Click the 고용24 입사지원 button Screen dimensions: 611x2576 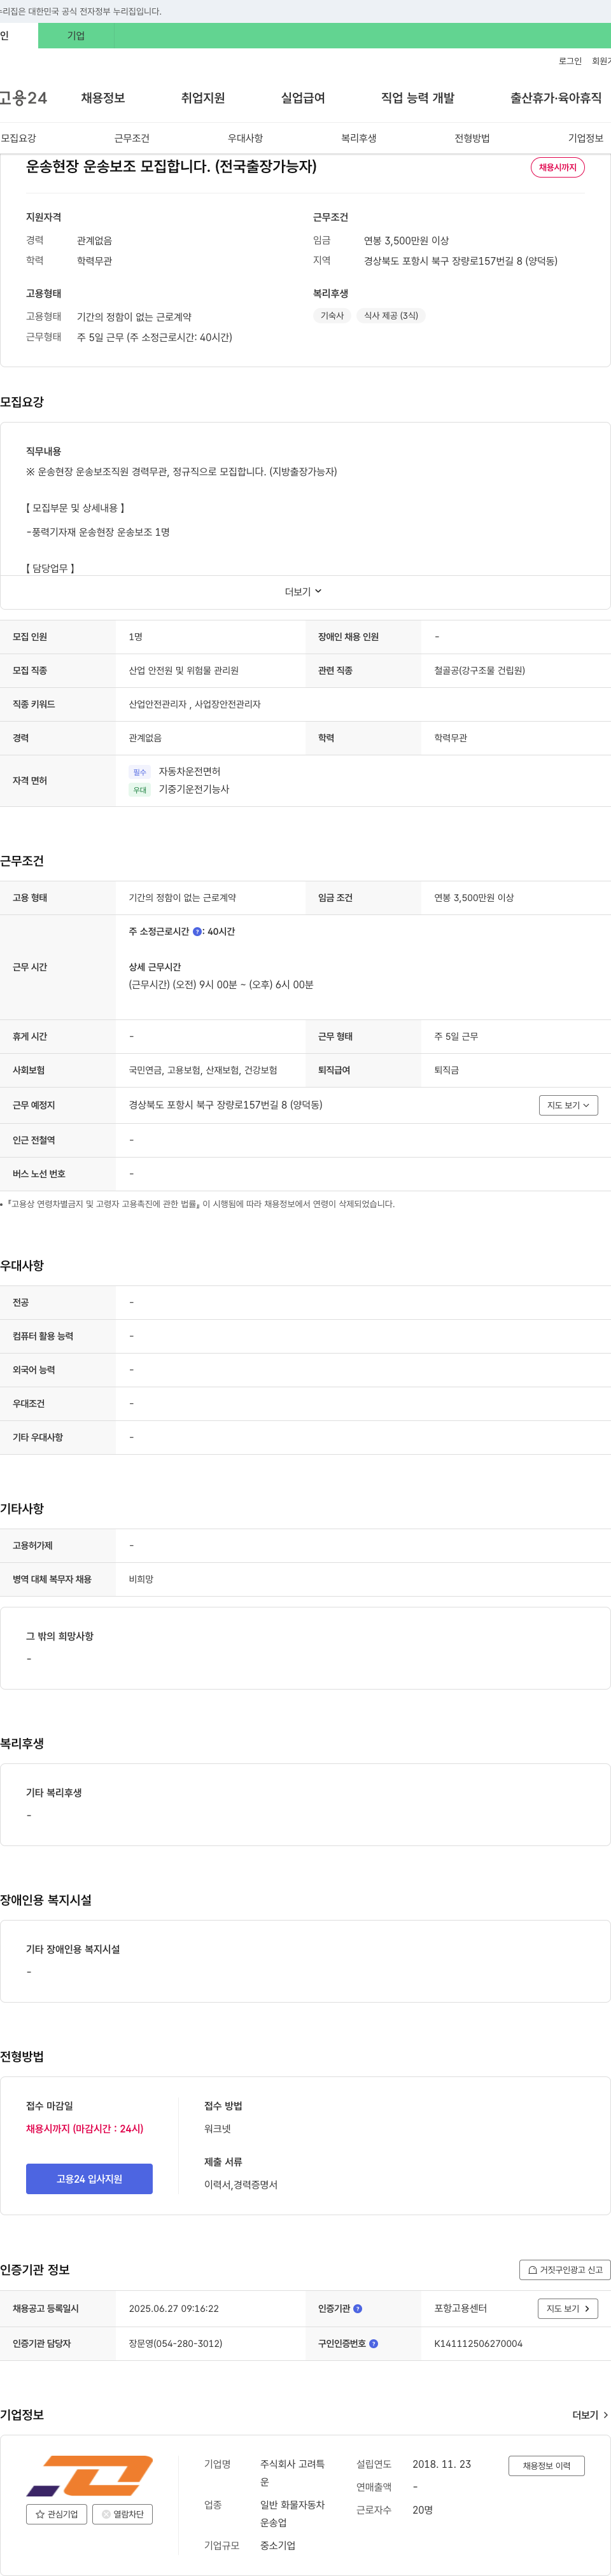[x=89, y=2179]
